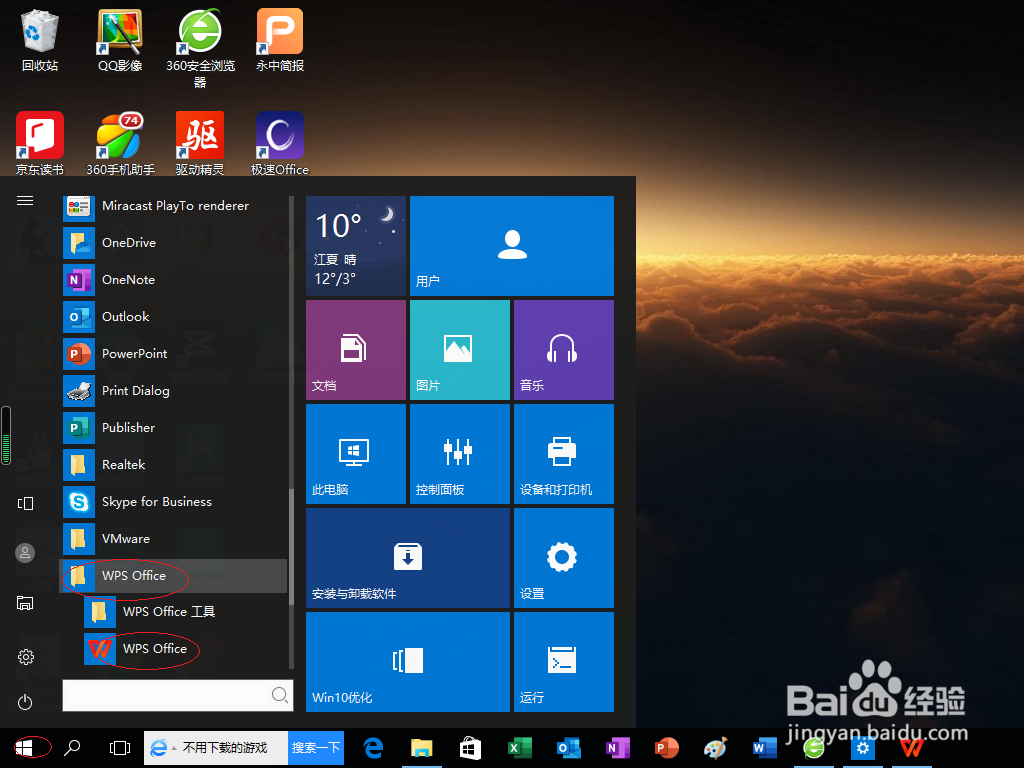Launch Word from the taskbar

pos(764,747)
